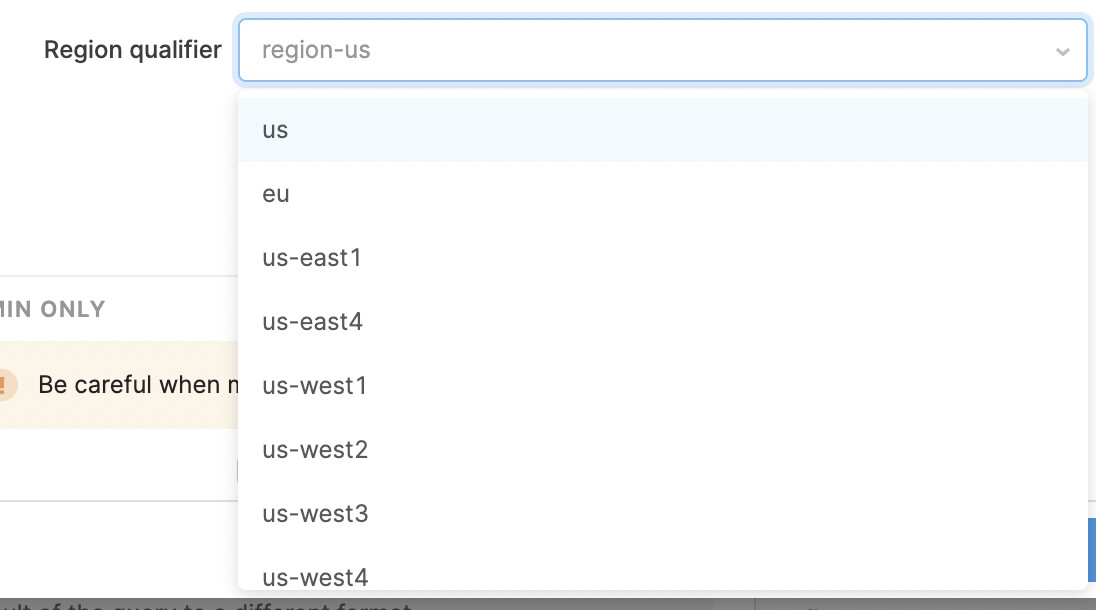Pick us-west3 from the options

click(663, 514)
